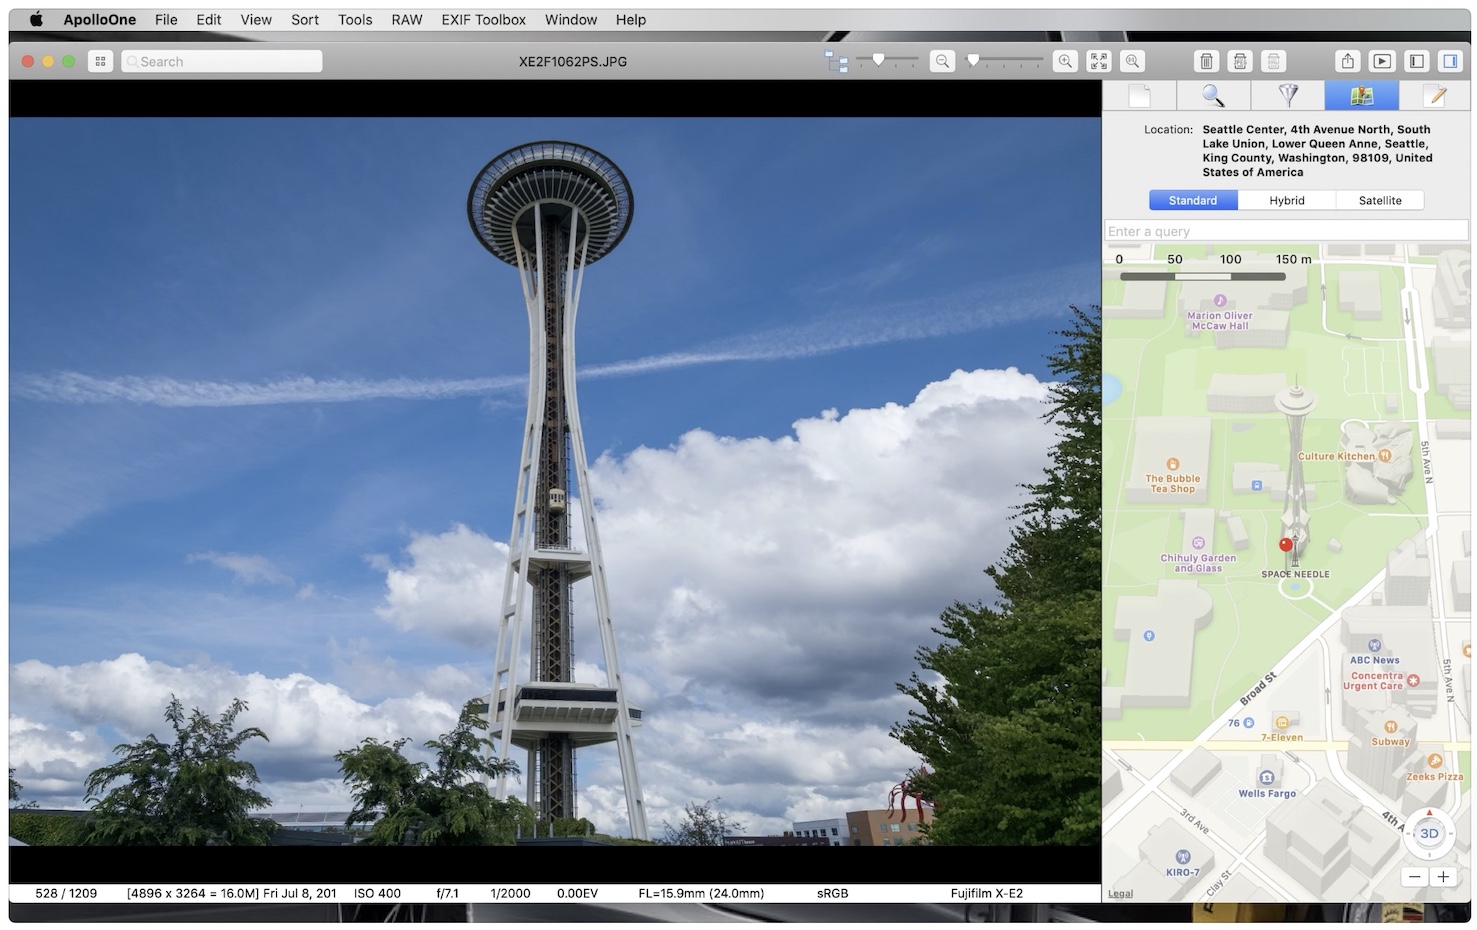Switch the map to Satellite view
Image resolution: width=1477 pixels, height=930 pixels.
coord(1380,200)
